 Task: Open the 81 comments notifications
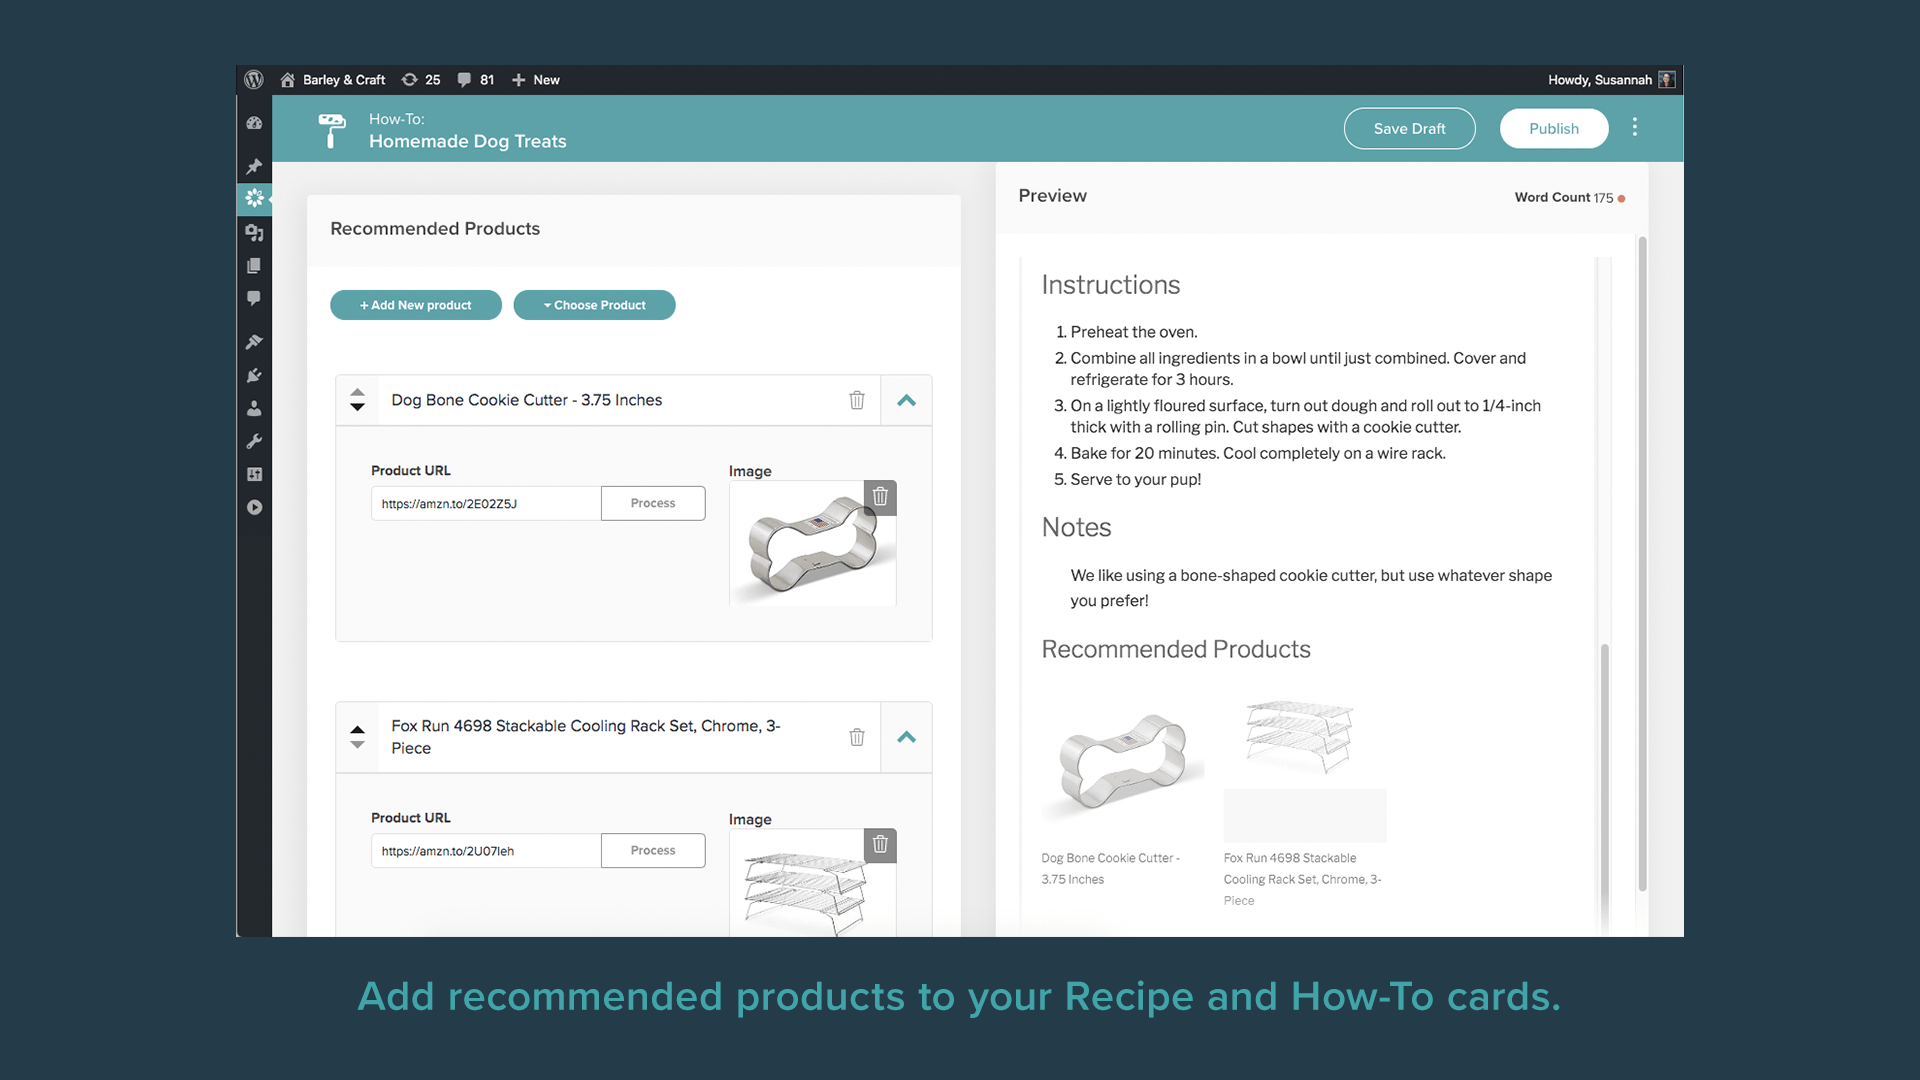(476, 80)
